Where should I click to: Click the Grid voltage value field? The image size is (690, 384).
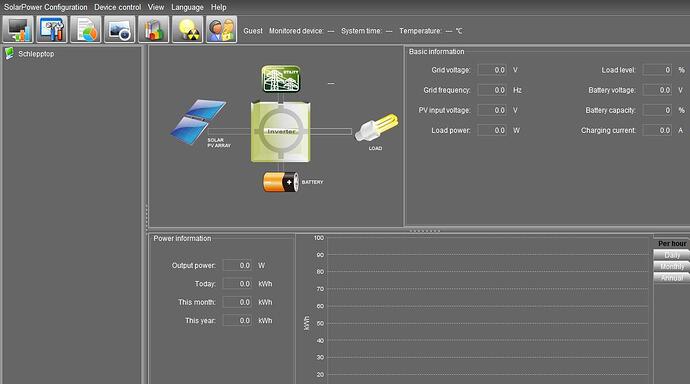pos(492,70)
